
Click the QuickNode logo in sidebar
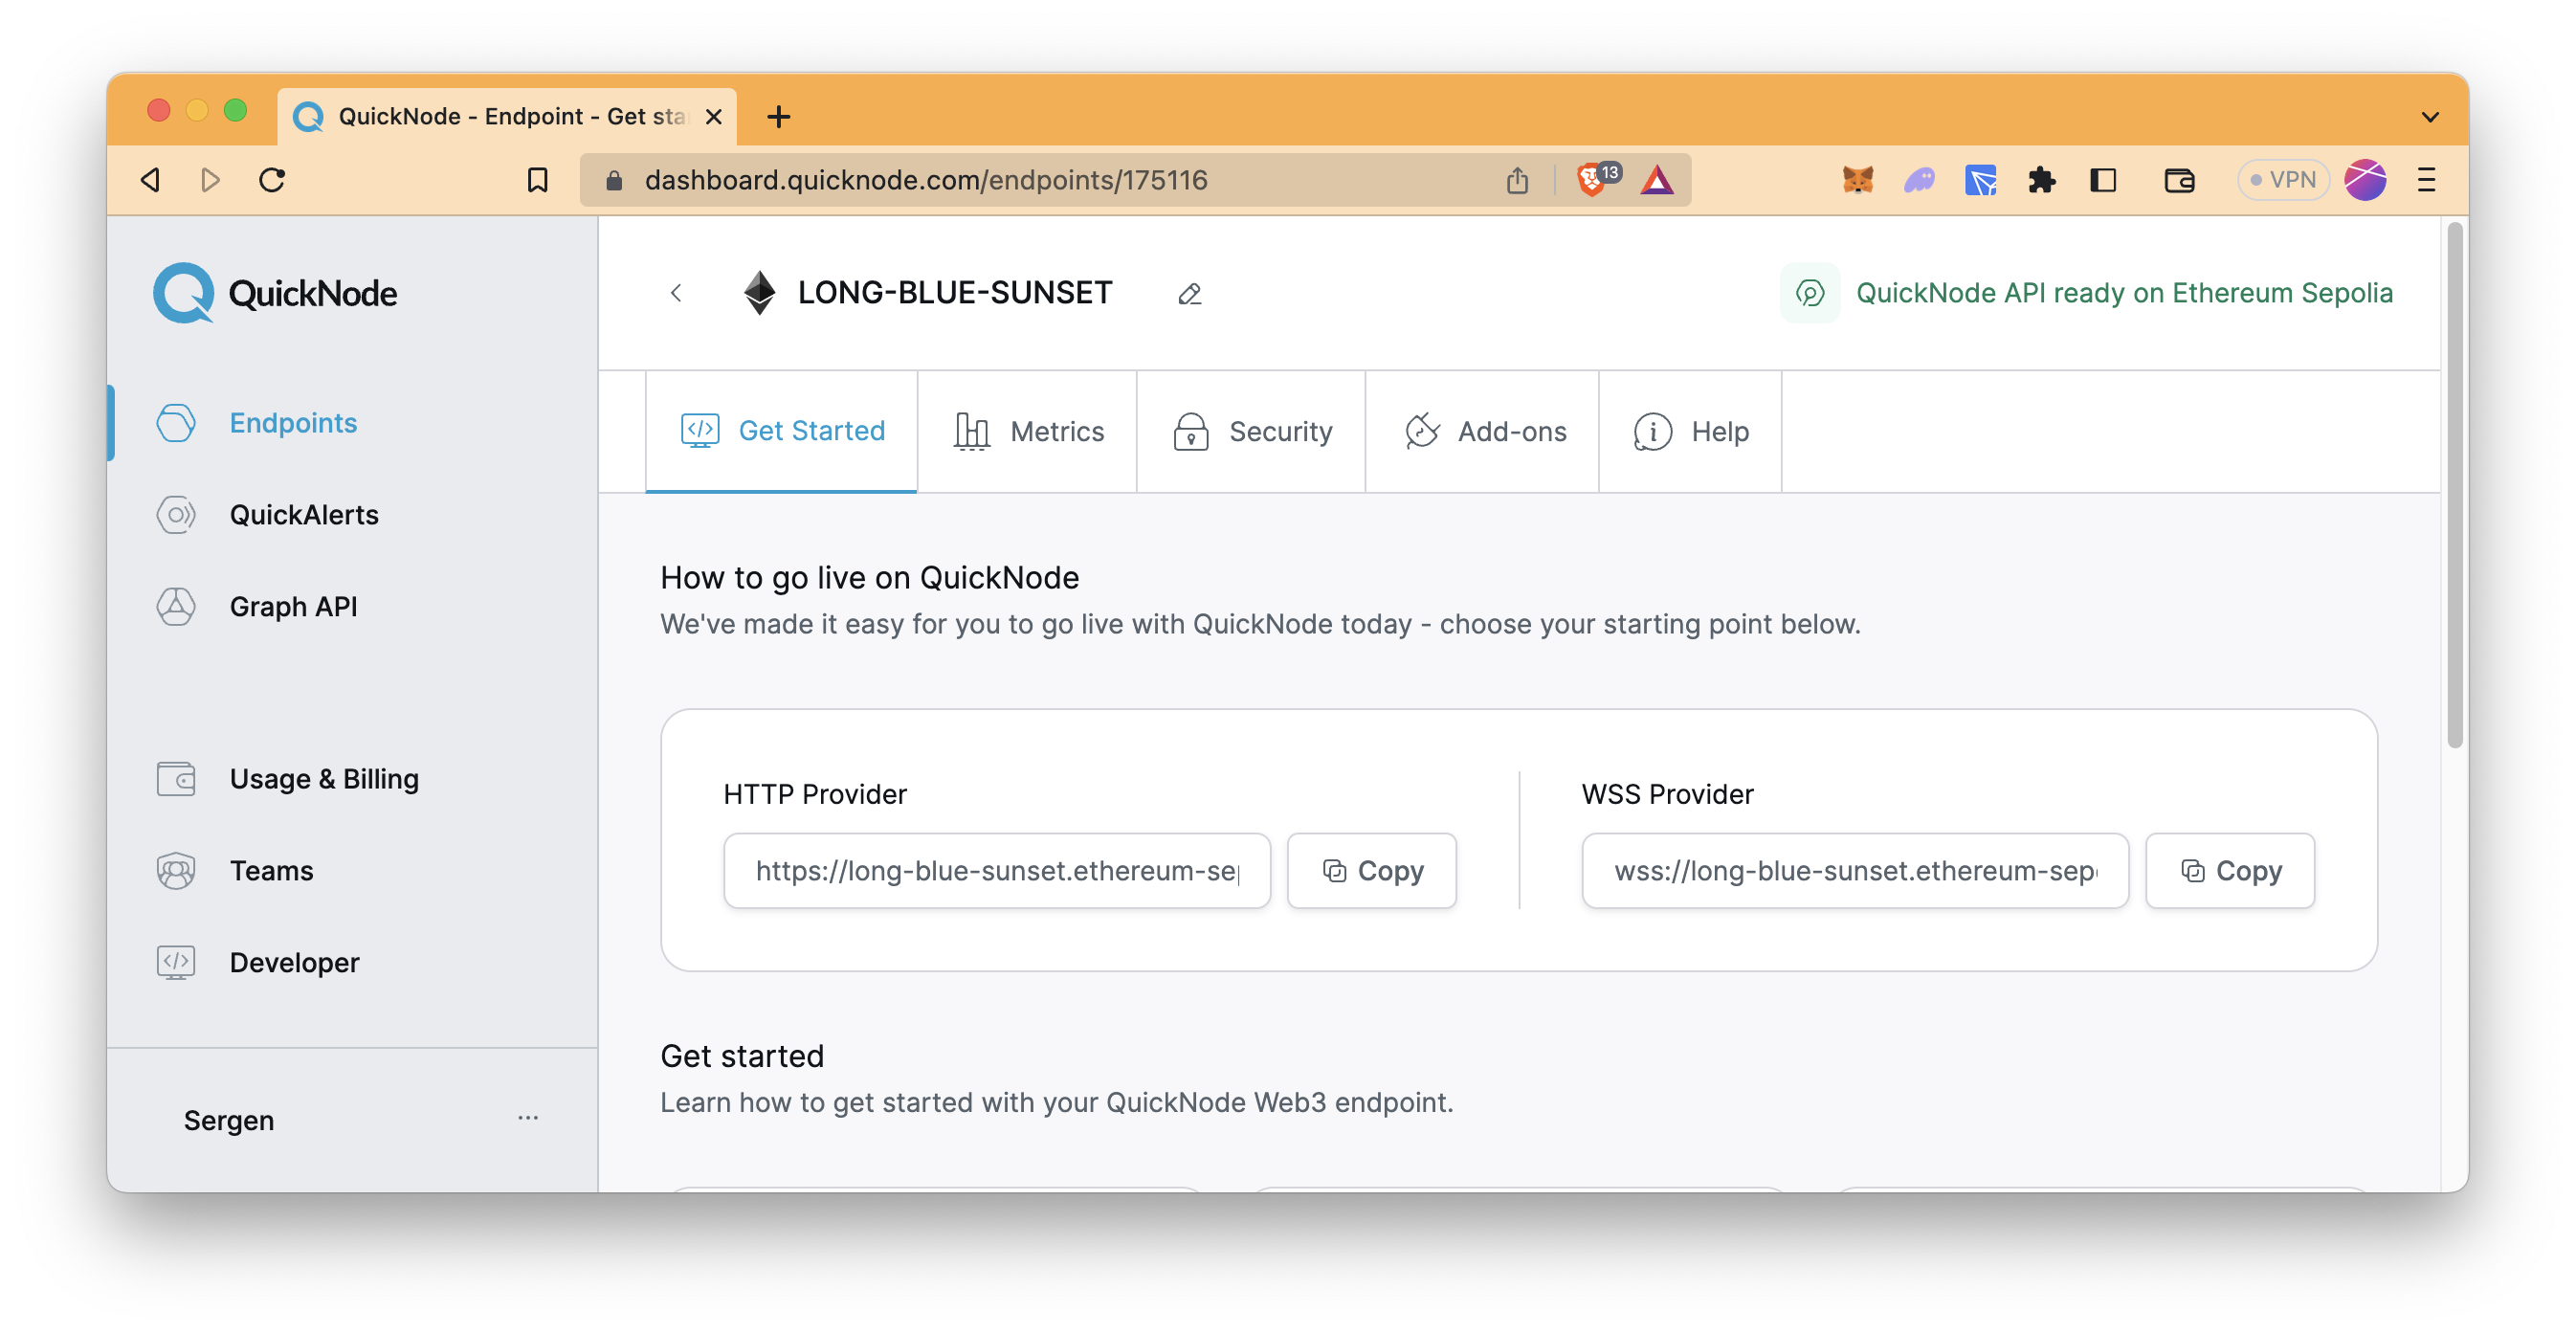tap(275, 293)
